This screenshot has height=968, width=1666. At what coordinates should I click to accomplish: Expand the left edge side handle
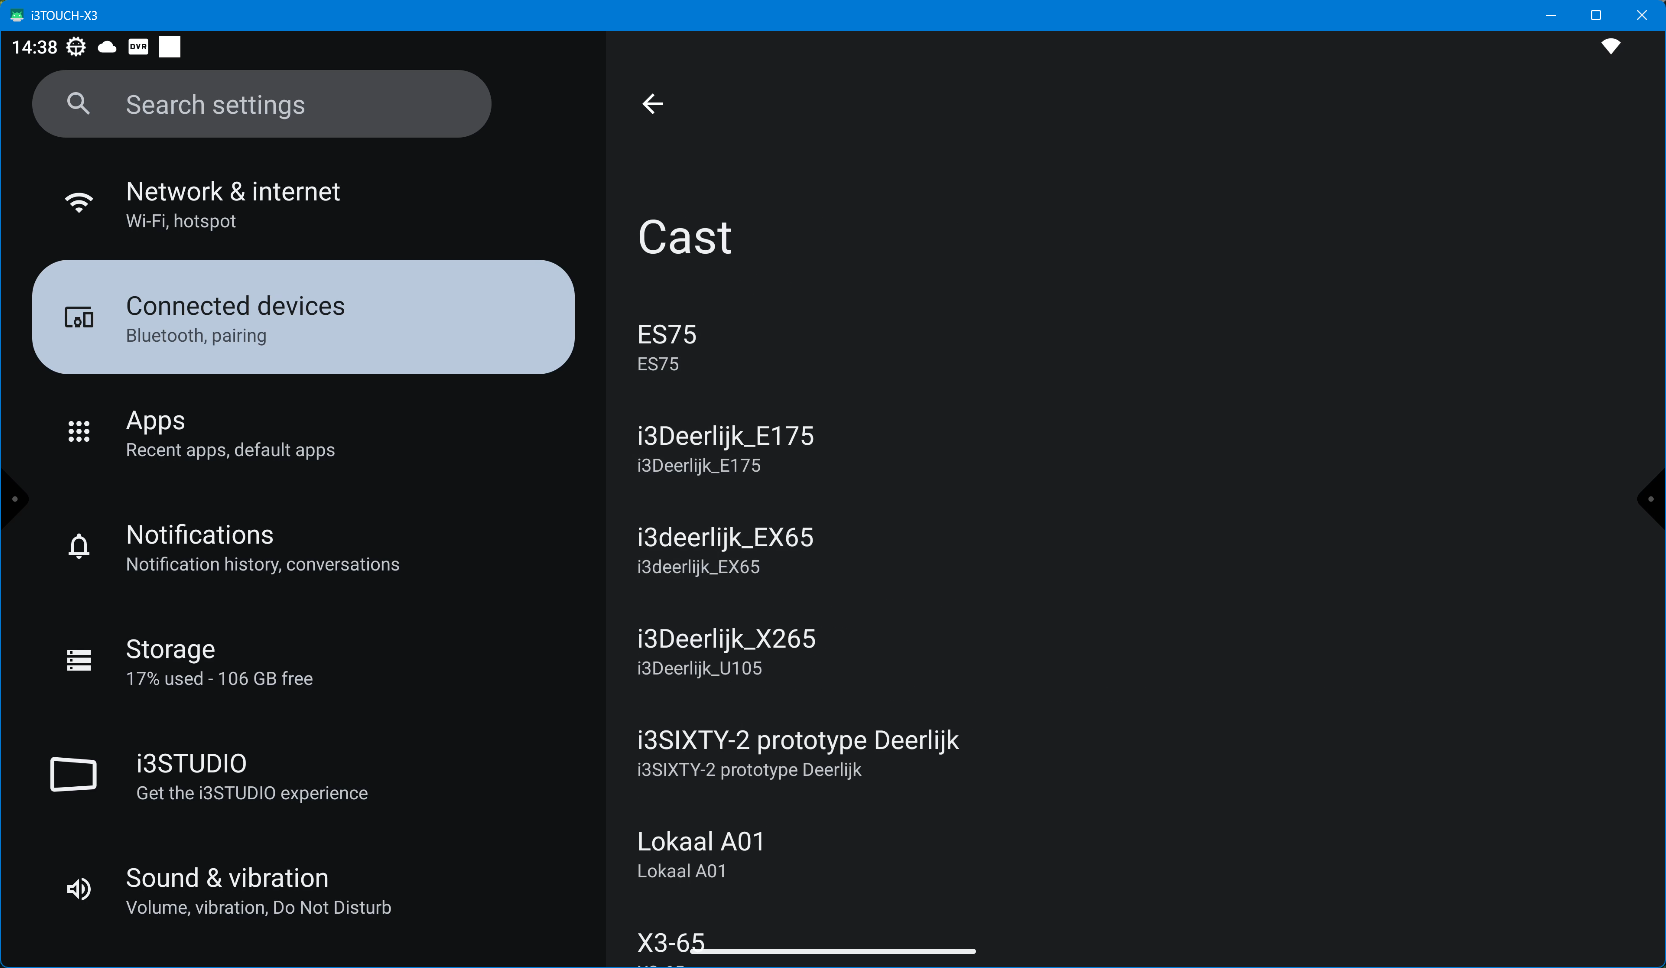12,499
